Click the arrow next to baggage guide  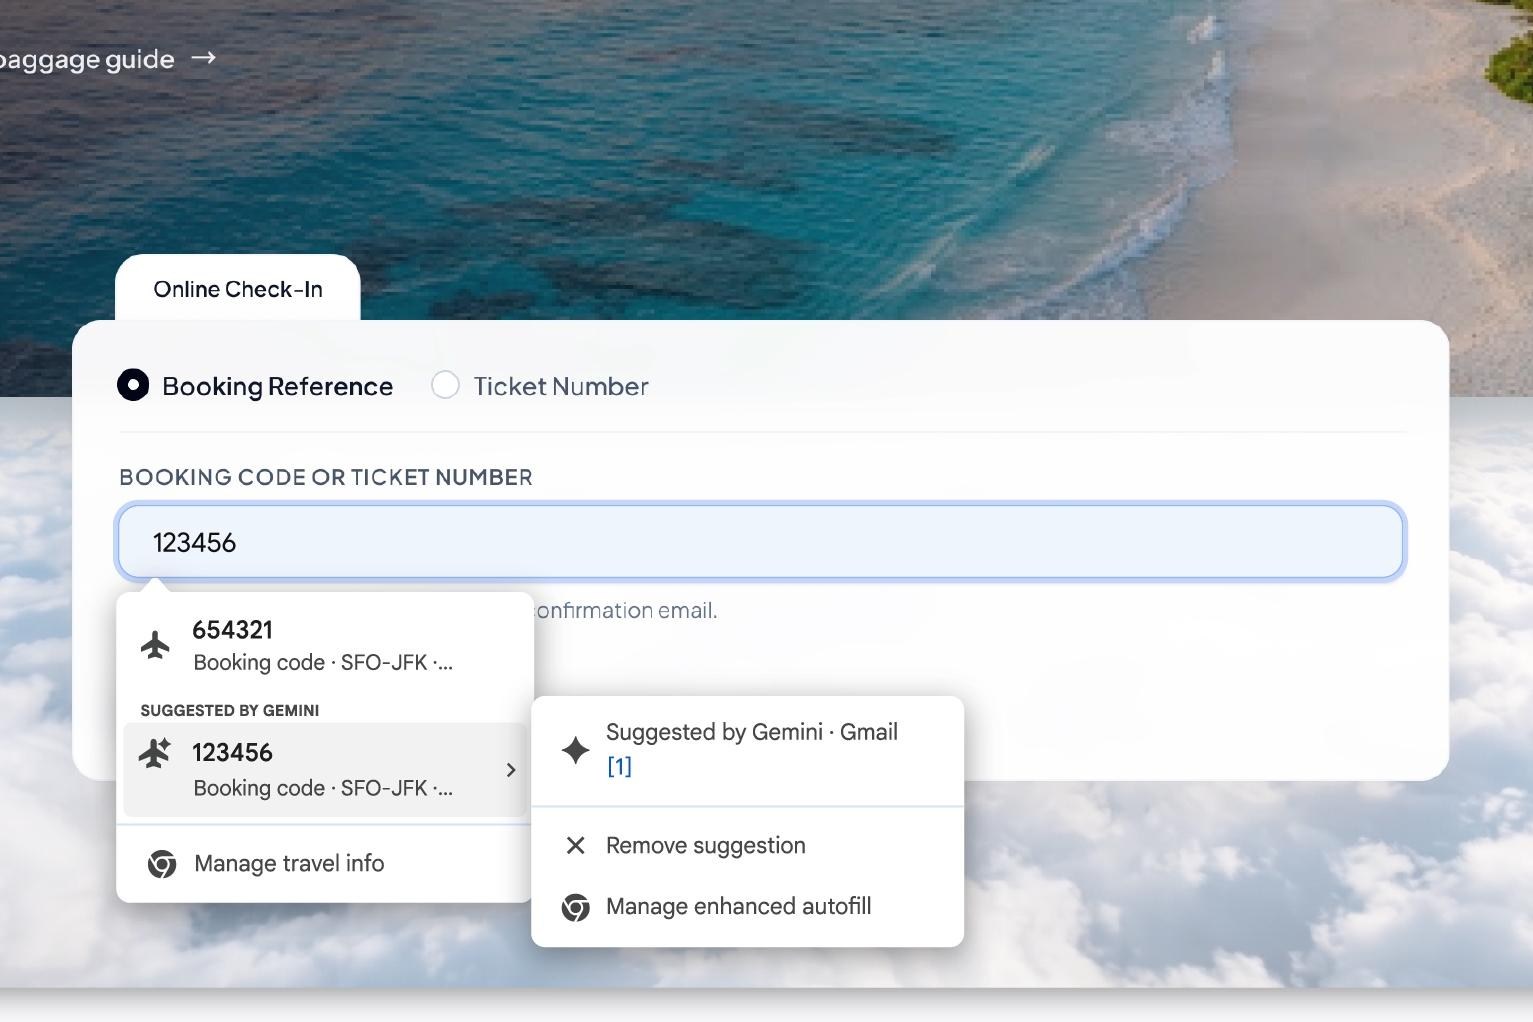203,58
